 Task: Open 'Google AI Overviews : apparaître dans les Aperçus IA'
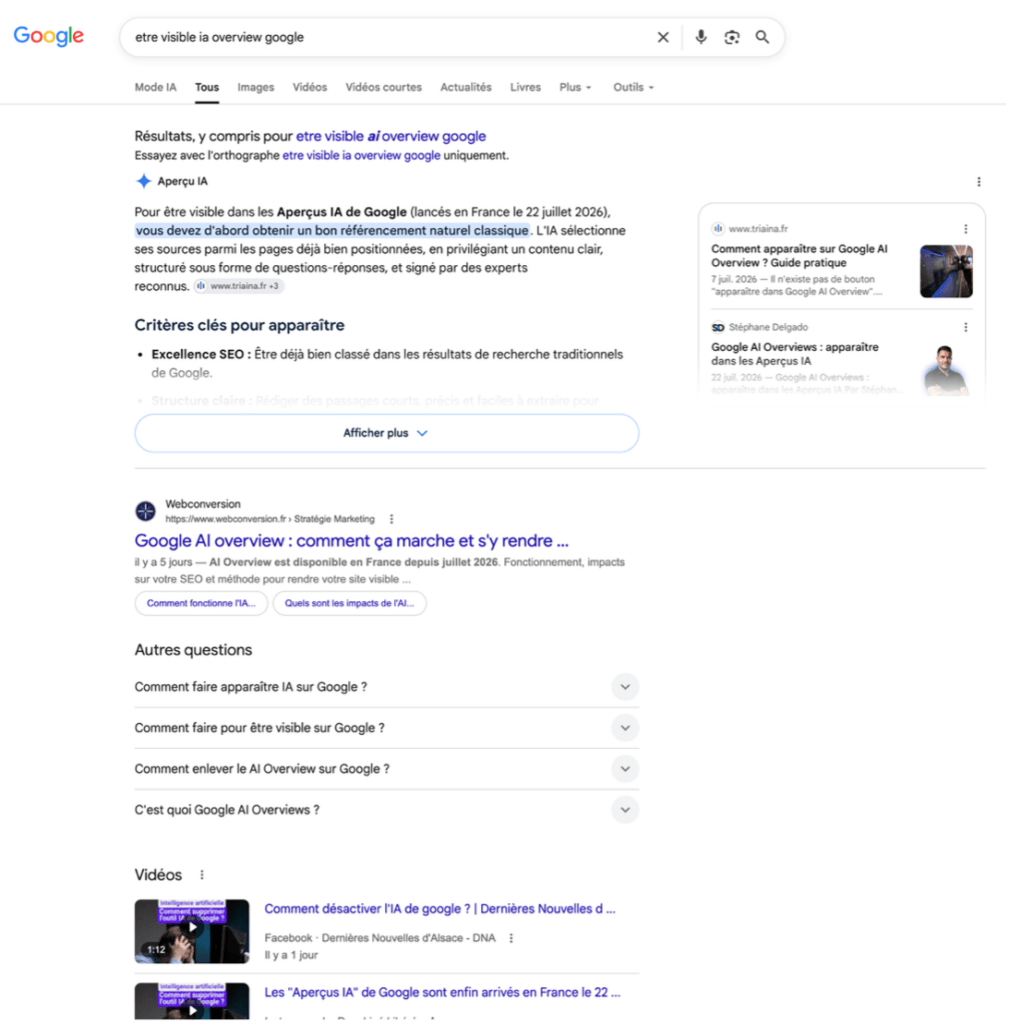click(797, 355)
